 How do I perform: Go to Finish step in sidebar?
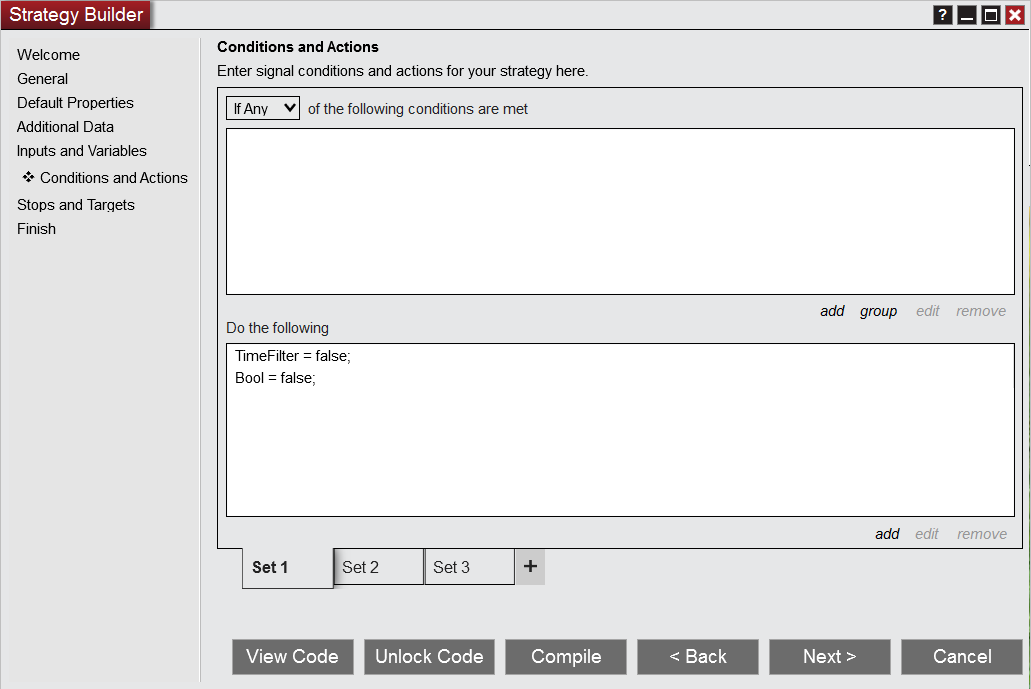(x=37, y=229)
